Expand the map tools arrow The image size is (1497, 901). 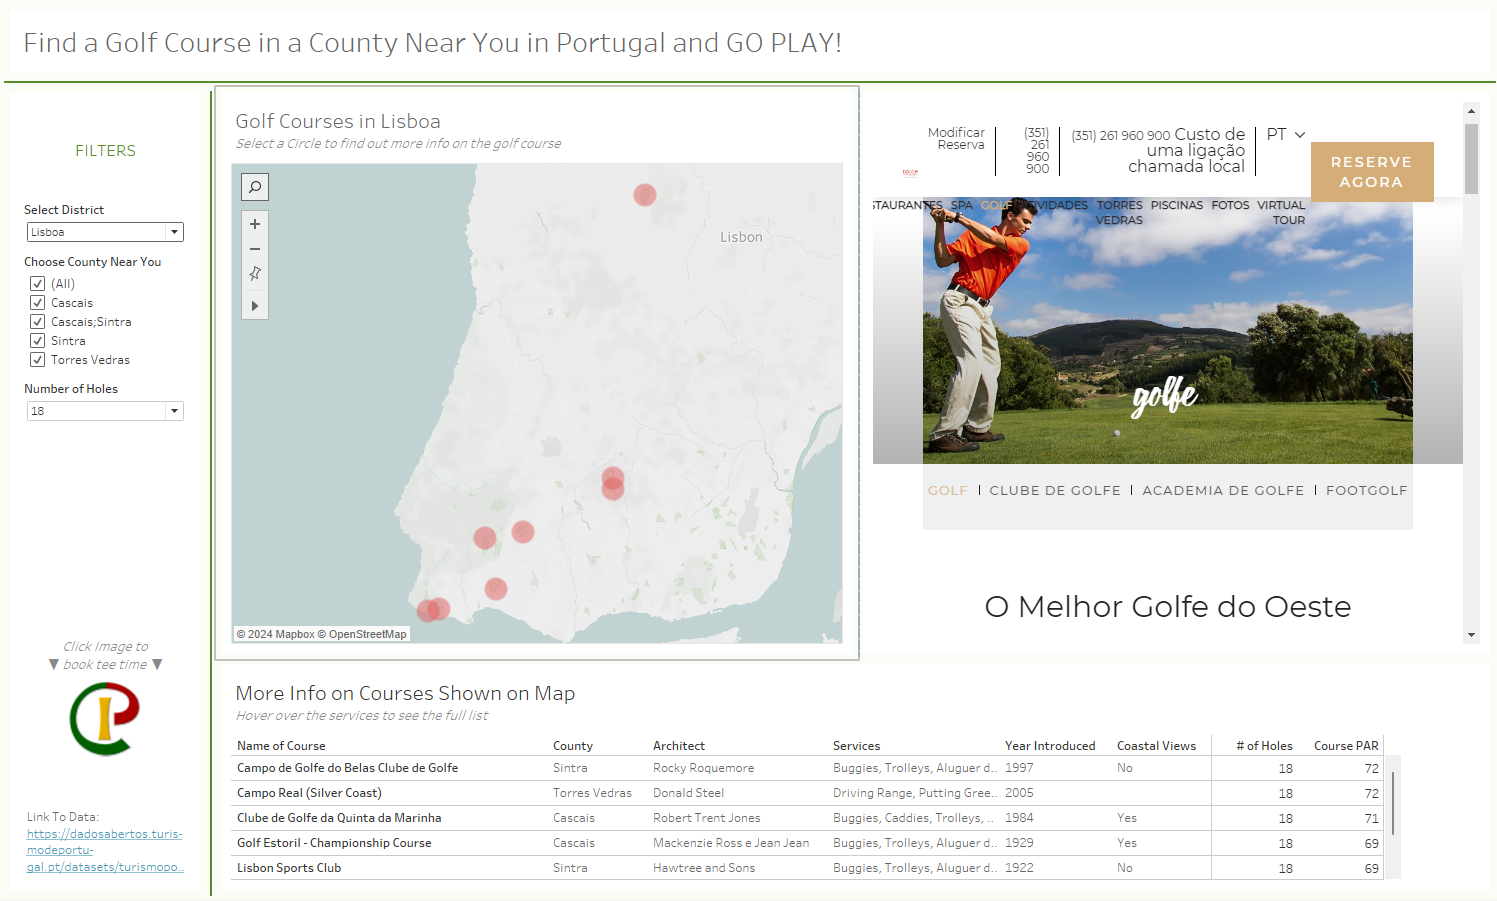[x=255, y=306]
